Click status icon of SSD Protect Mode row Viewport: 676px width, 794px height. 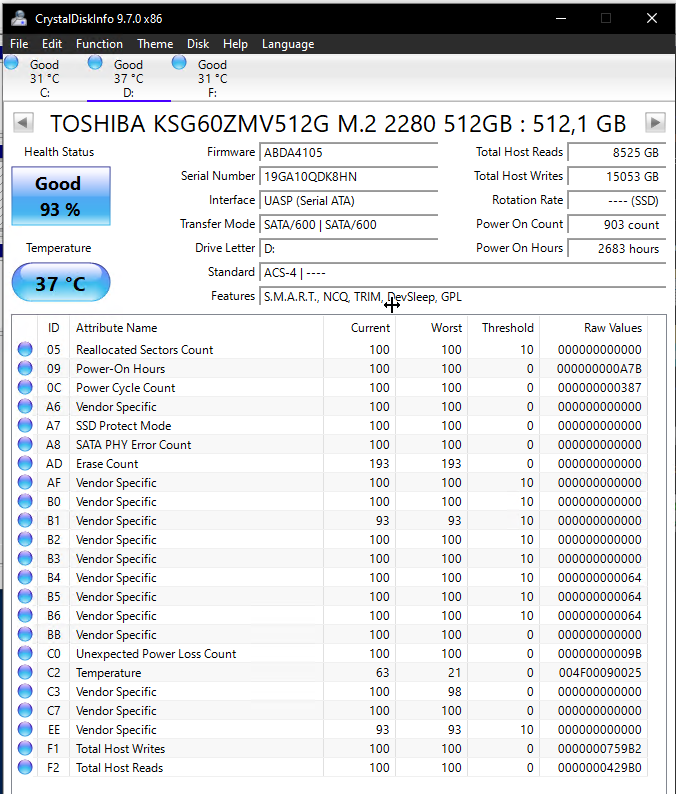(x=25, y=425)
